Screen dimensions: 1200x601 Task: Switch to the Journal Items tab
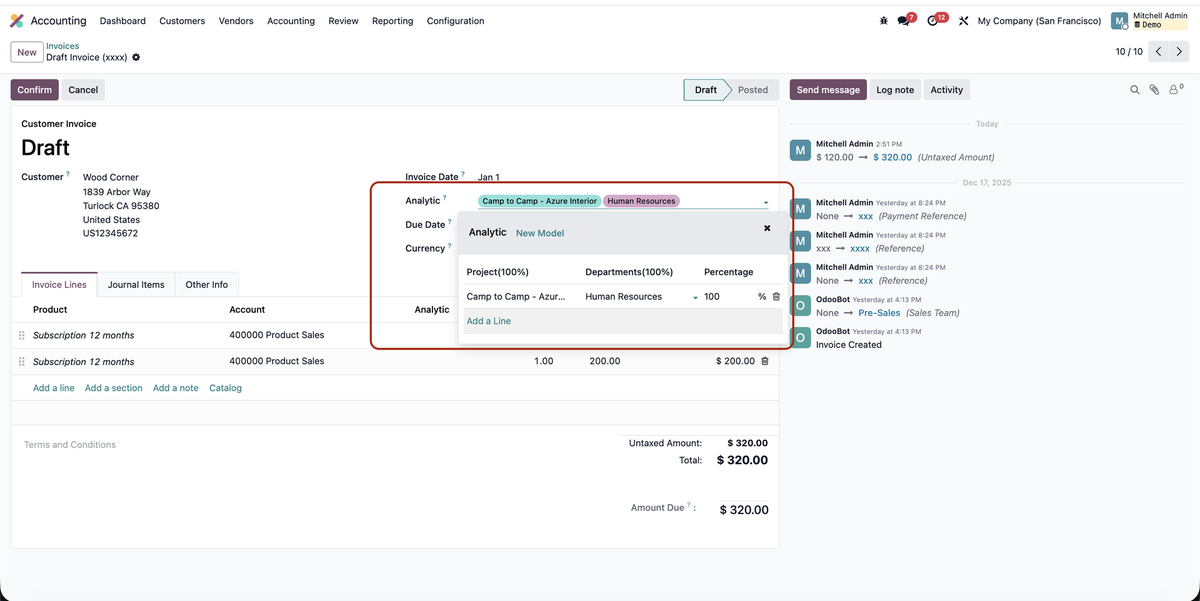coord(136,285)
